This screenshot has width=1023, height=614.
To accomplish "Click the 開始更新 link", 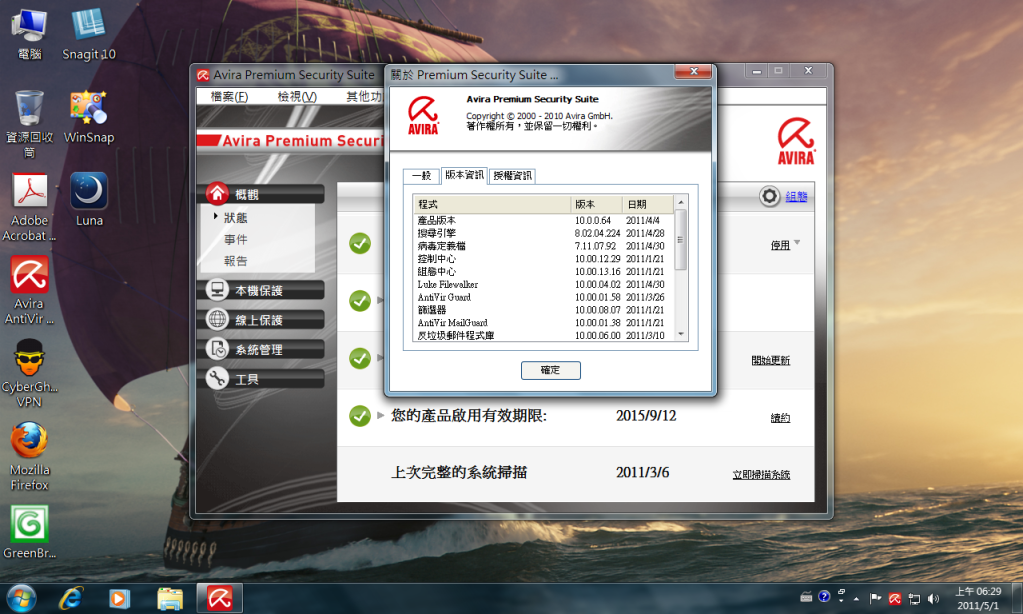I will coord(770,360).
